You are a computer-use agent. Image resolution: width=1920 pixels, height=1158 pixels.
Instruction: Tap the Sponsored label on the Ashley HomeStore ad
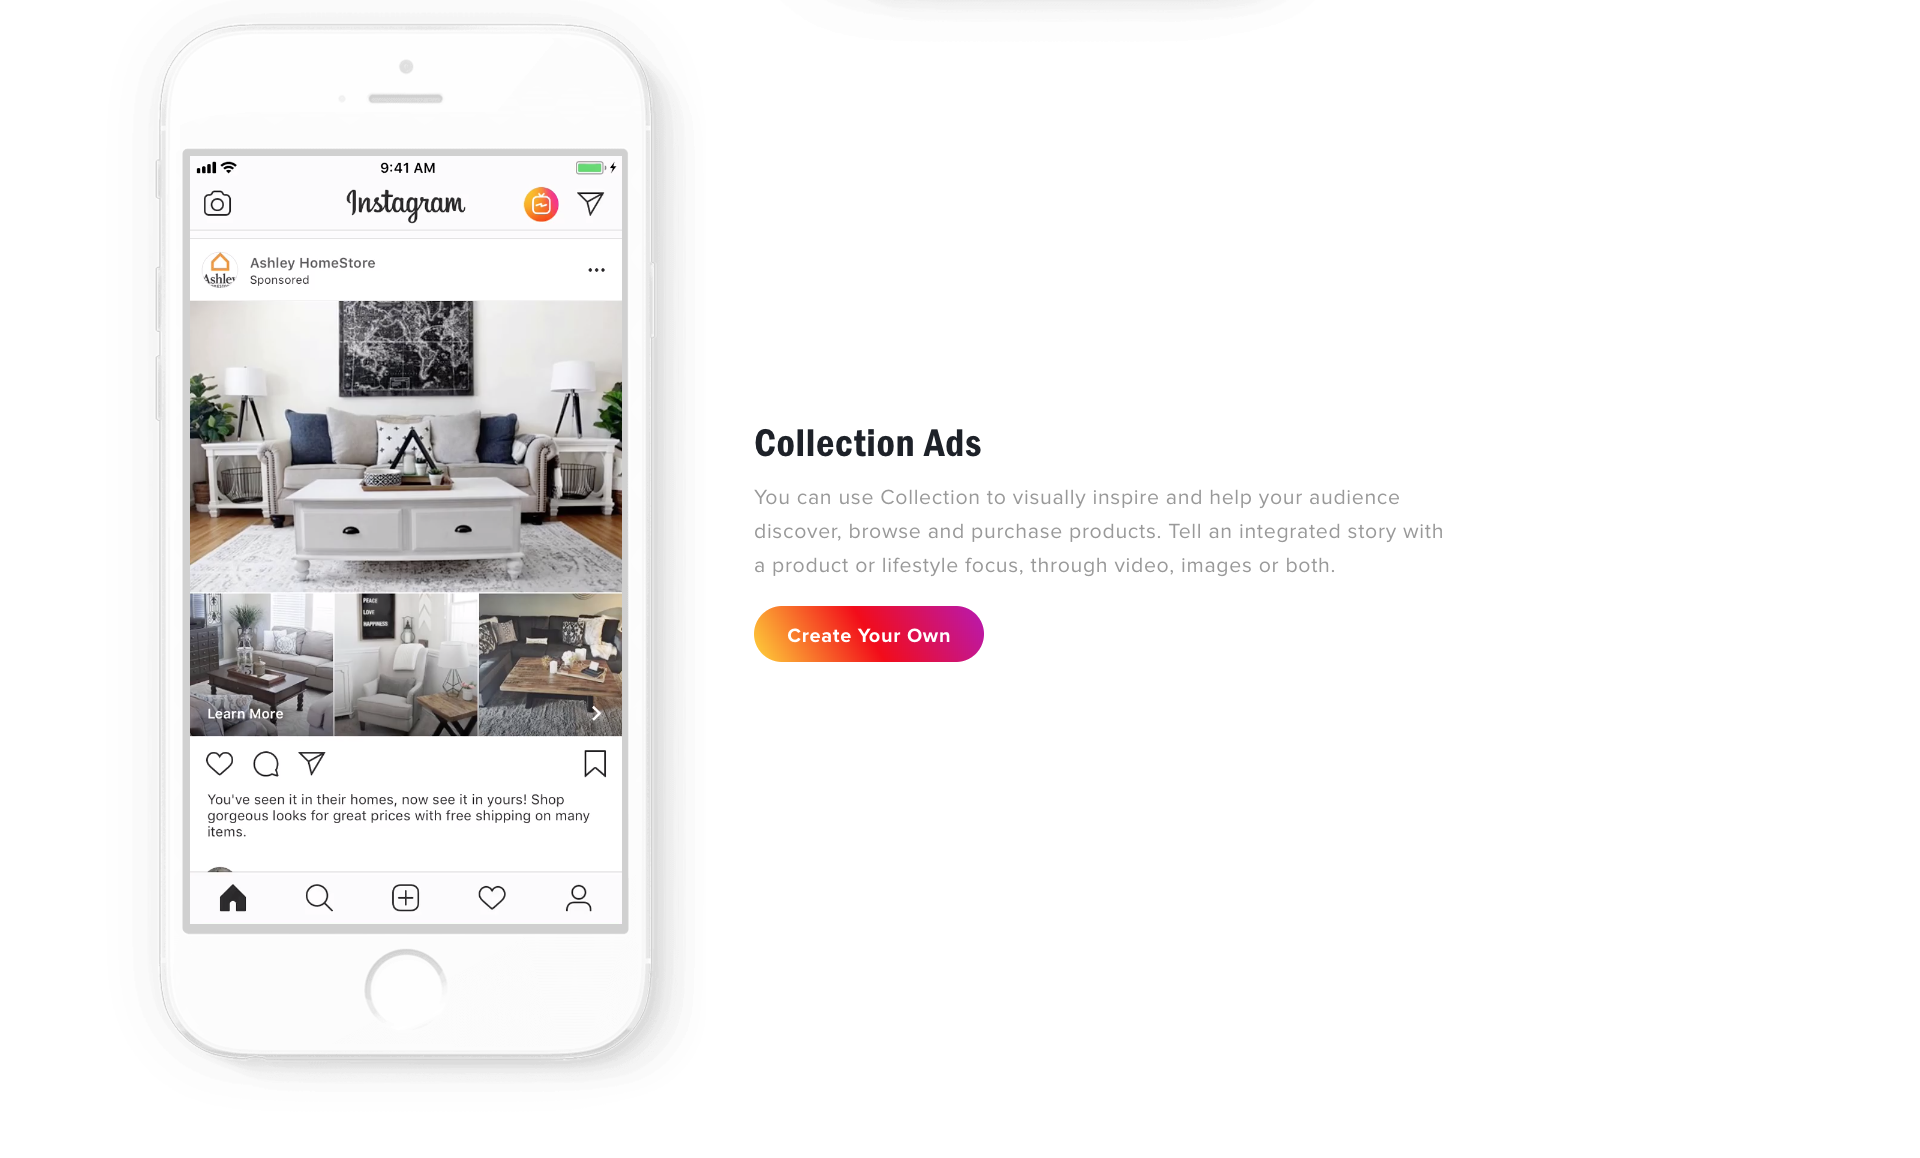277,280
